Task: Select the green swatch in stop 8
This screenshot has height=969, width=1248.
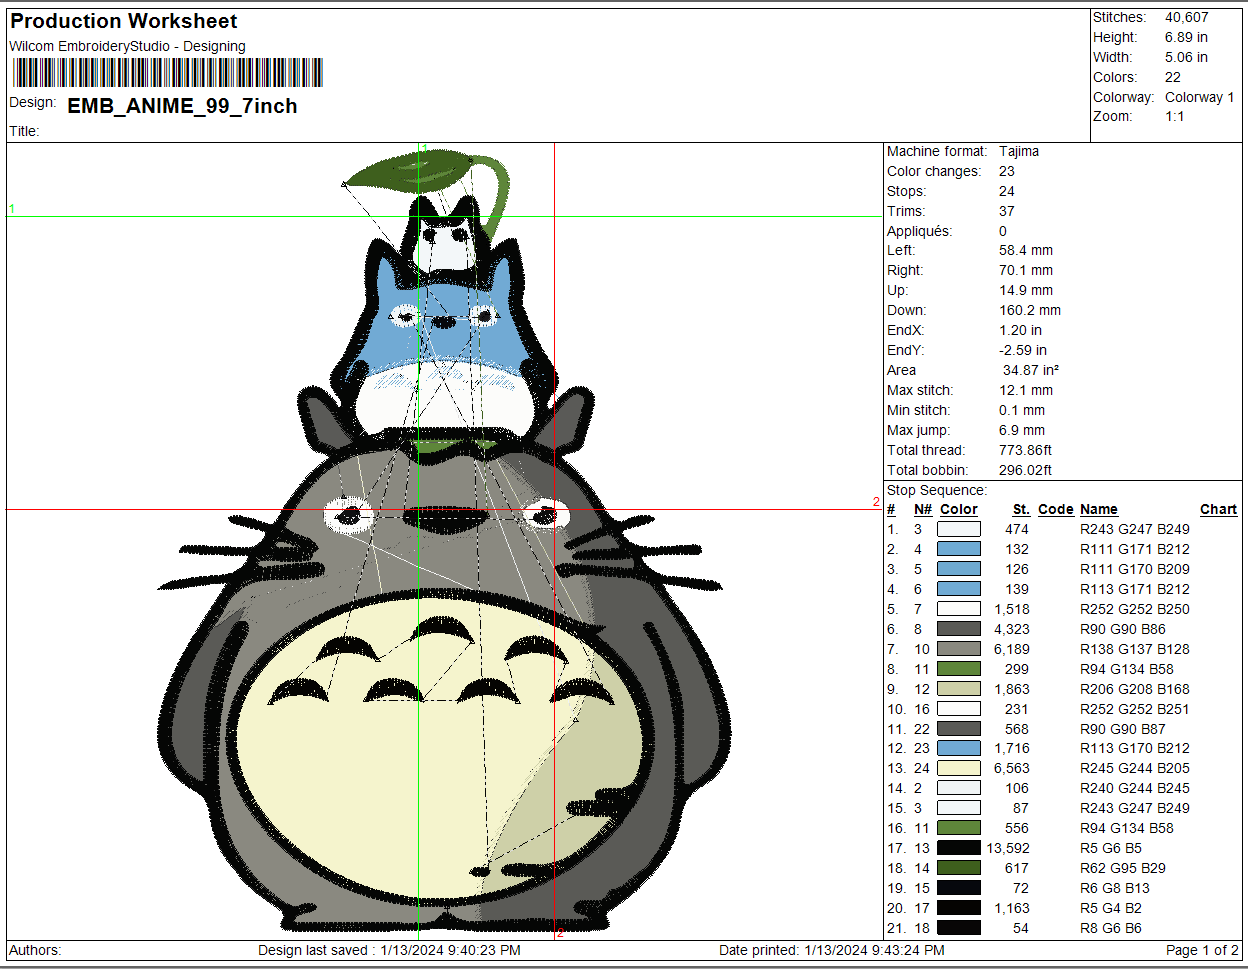Action: click(958, 669)
